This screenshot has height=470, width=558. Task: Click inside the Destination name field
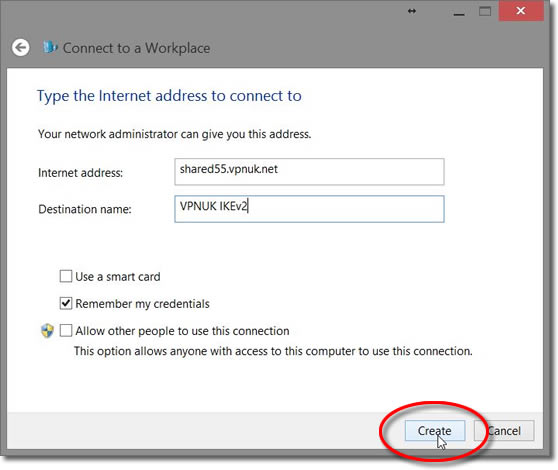[x=309, y=209]
